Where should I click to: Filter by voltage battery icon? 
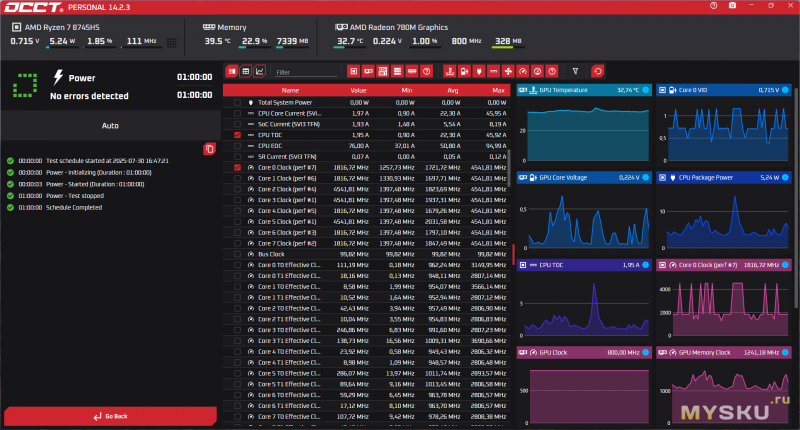[464, 71]
